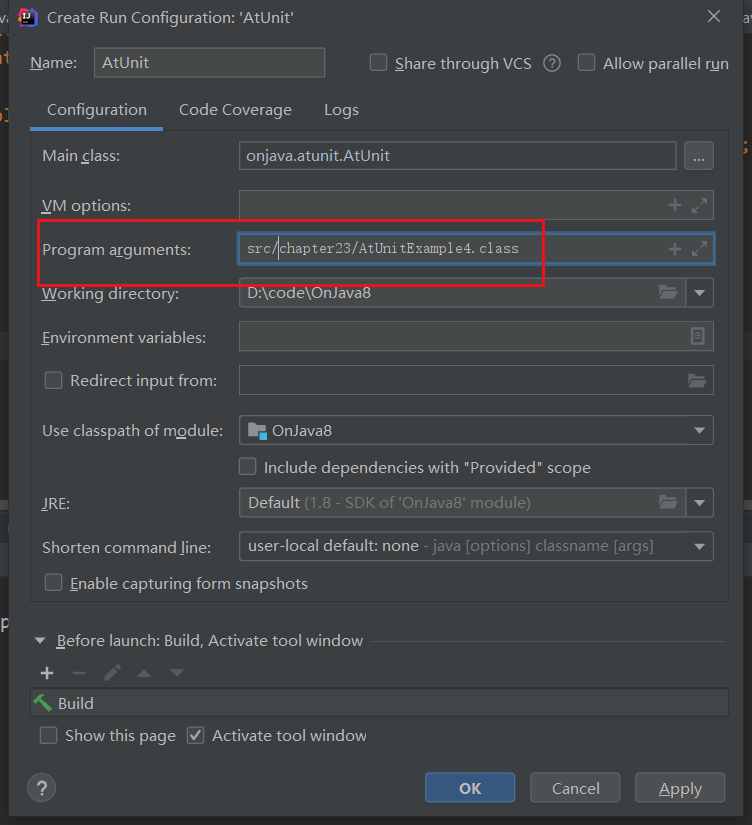Confirm with the OK button
Image resolution: width=752 pixels, height=825 pixels.
click(x=470, y=788)
